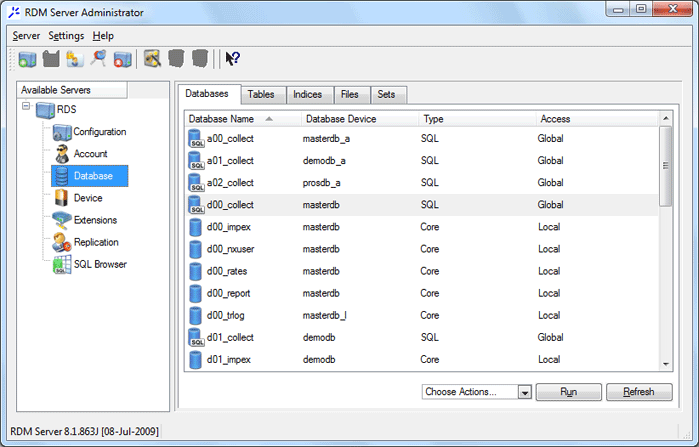Click the core database icon for d01_impex
699x447 pixels.
pos(195,360)
